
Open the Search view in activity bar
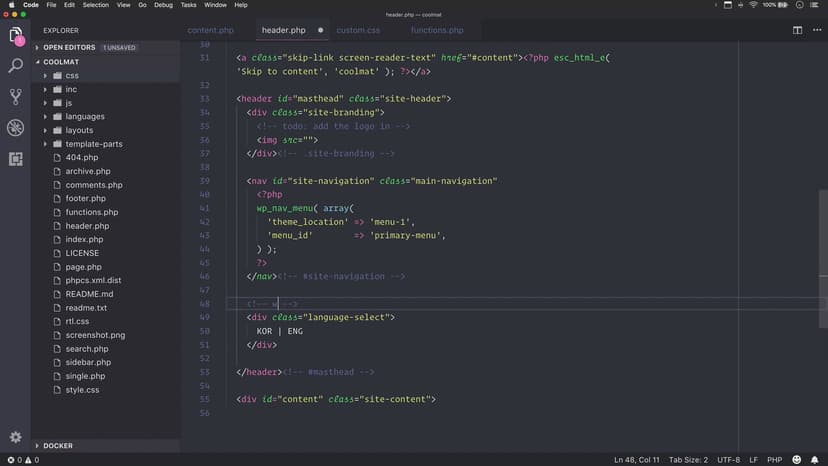[16, 66]
